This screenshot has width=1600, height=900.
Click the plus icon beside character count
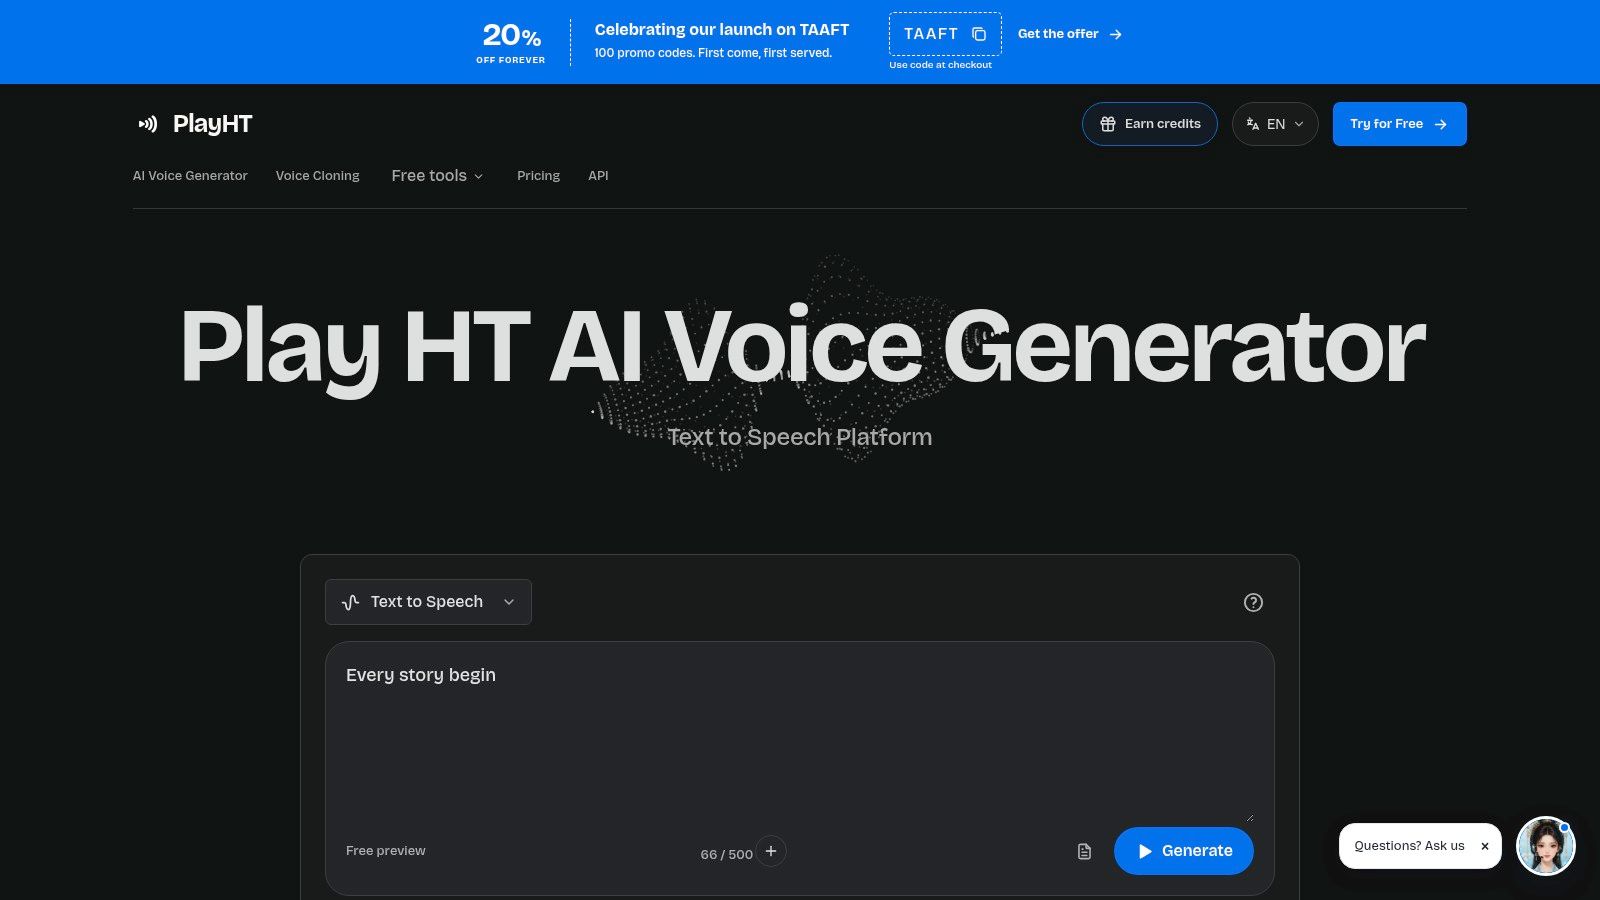[771, 851]
